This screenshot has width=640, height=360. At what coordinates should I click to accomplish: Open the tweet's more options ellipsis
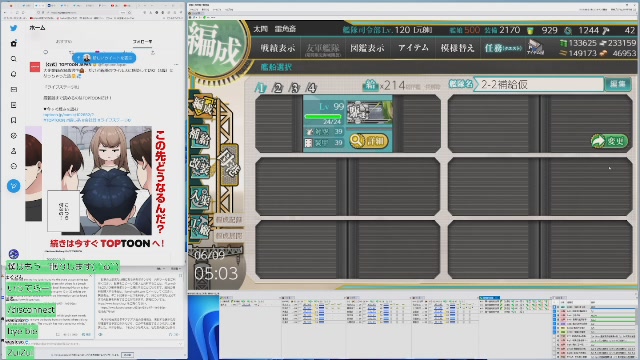(x=176, y=64)
